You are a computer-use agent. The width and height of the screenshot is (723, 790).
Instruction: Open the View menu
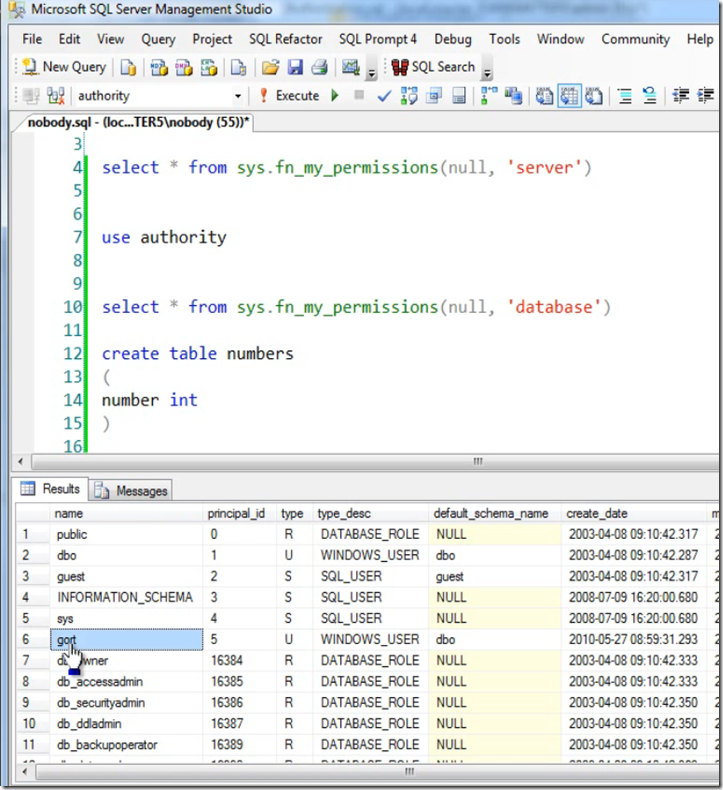(110, 39)
